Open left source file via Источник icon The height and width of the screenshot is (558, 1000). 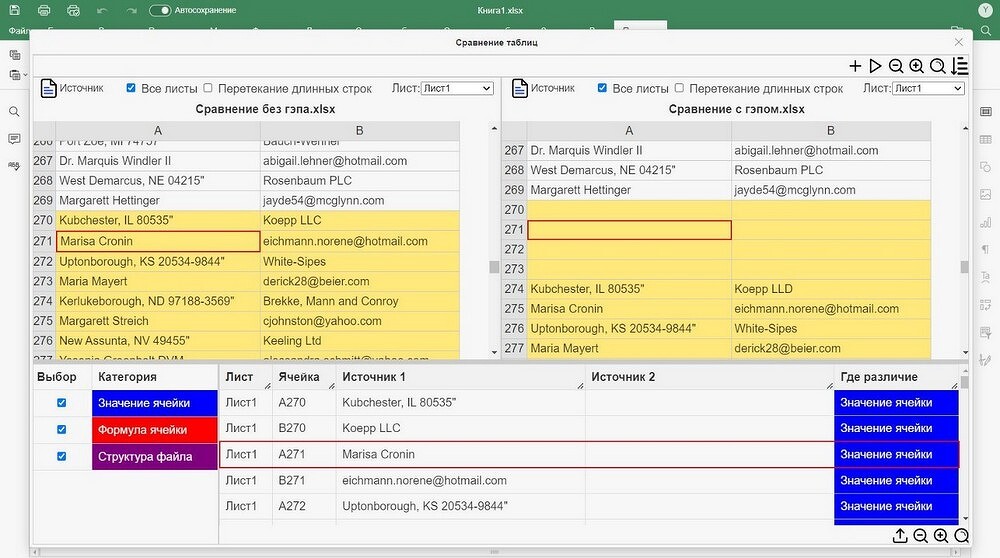48,89
